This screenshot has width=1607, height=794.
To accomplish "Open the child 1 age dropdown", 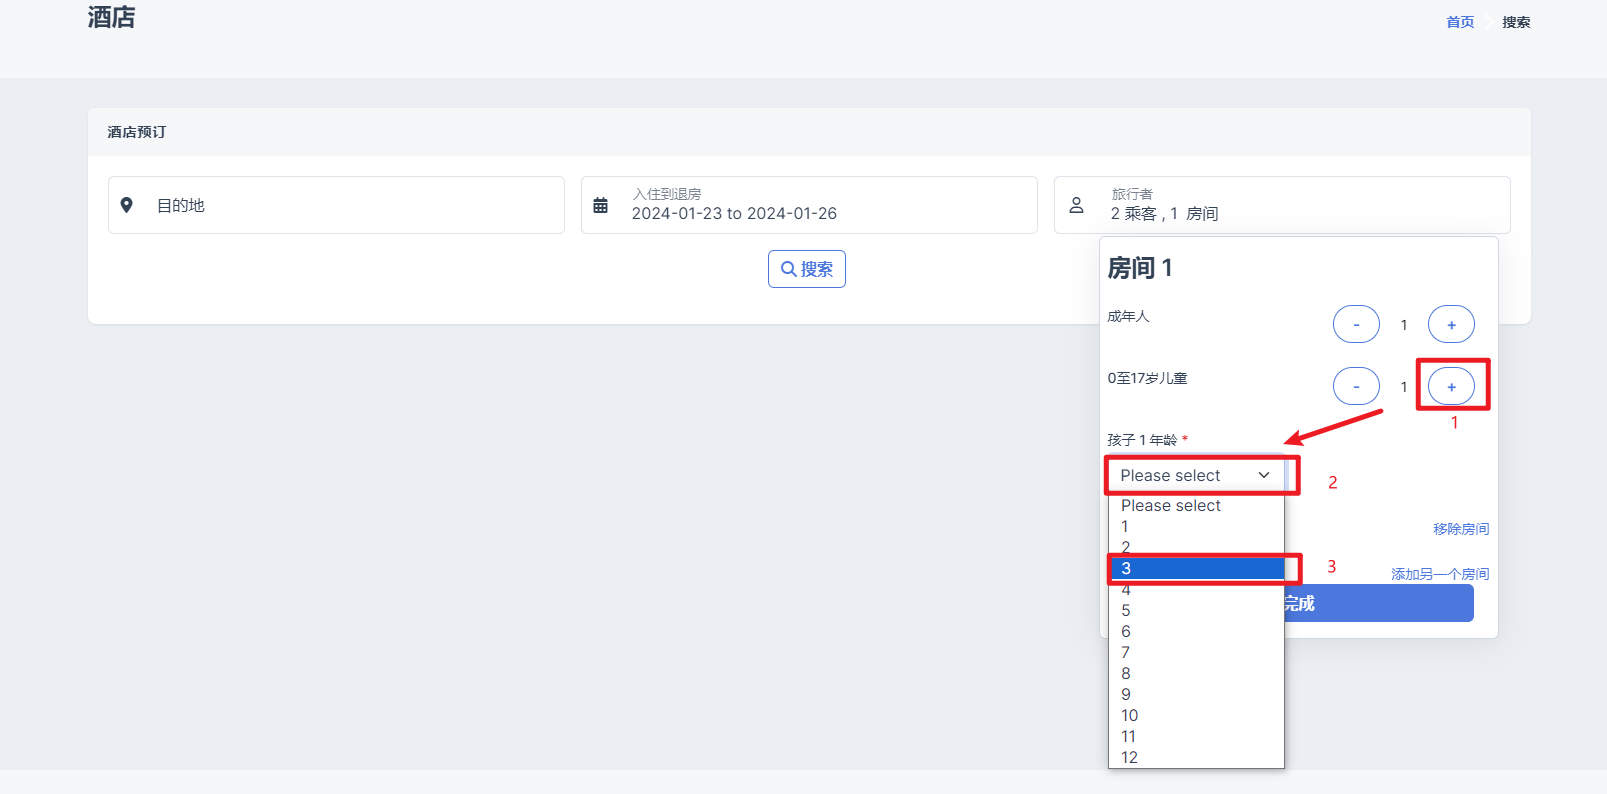I will 1195,475.
